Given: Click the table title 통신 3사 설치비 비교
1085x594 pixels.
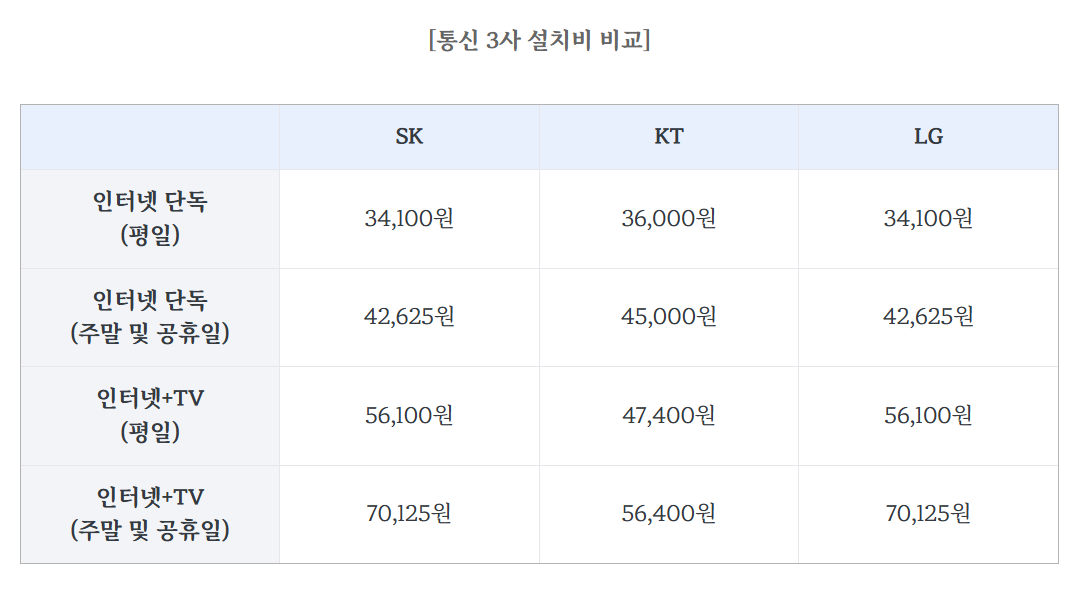Looking at the screenshot, I should (x=539, y=40).
